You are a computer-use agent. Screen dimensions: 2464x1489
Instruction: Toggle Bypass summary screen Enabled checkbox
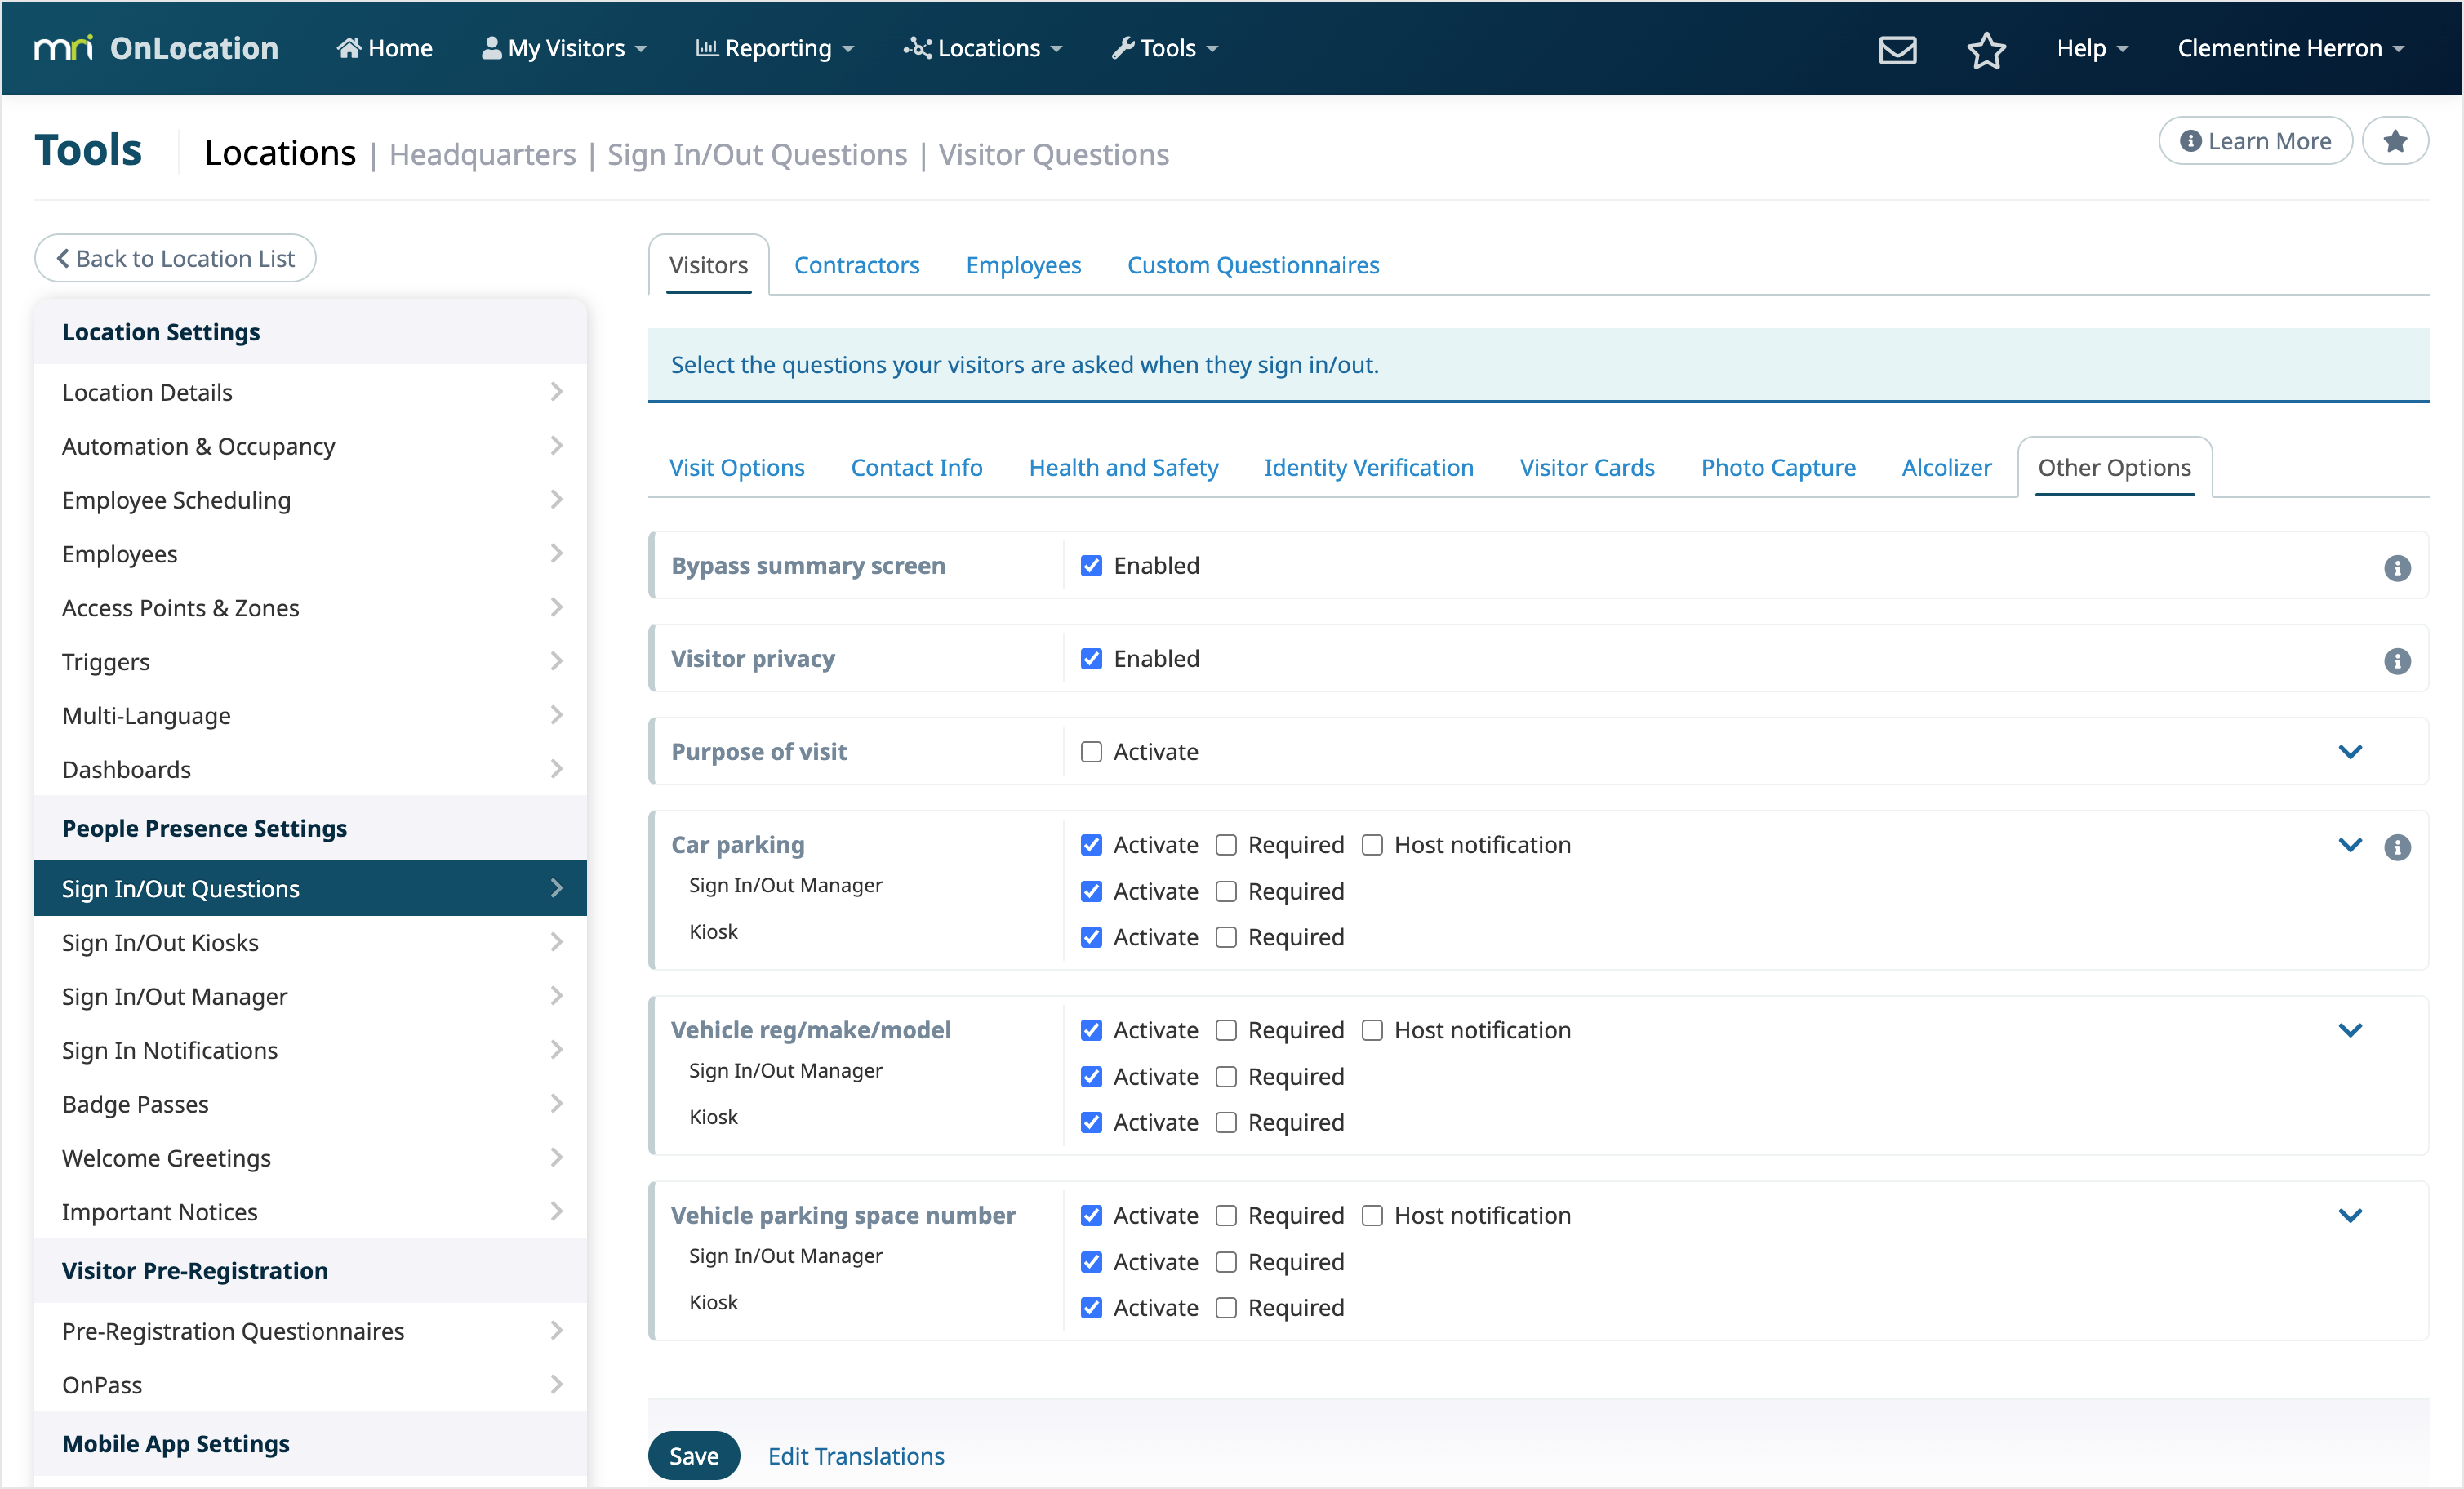(x=1091, y=565)
